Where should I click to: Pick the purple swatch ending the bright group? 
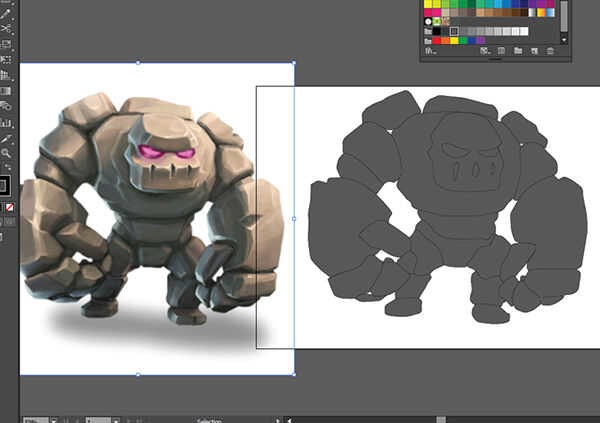pos(481,41)
